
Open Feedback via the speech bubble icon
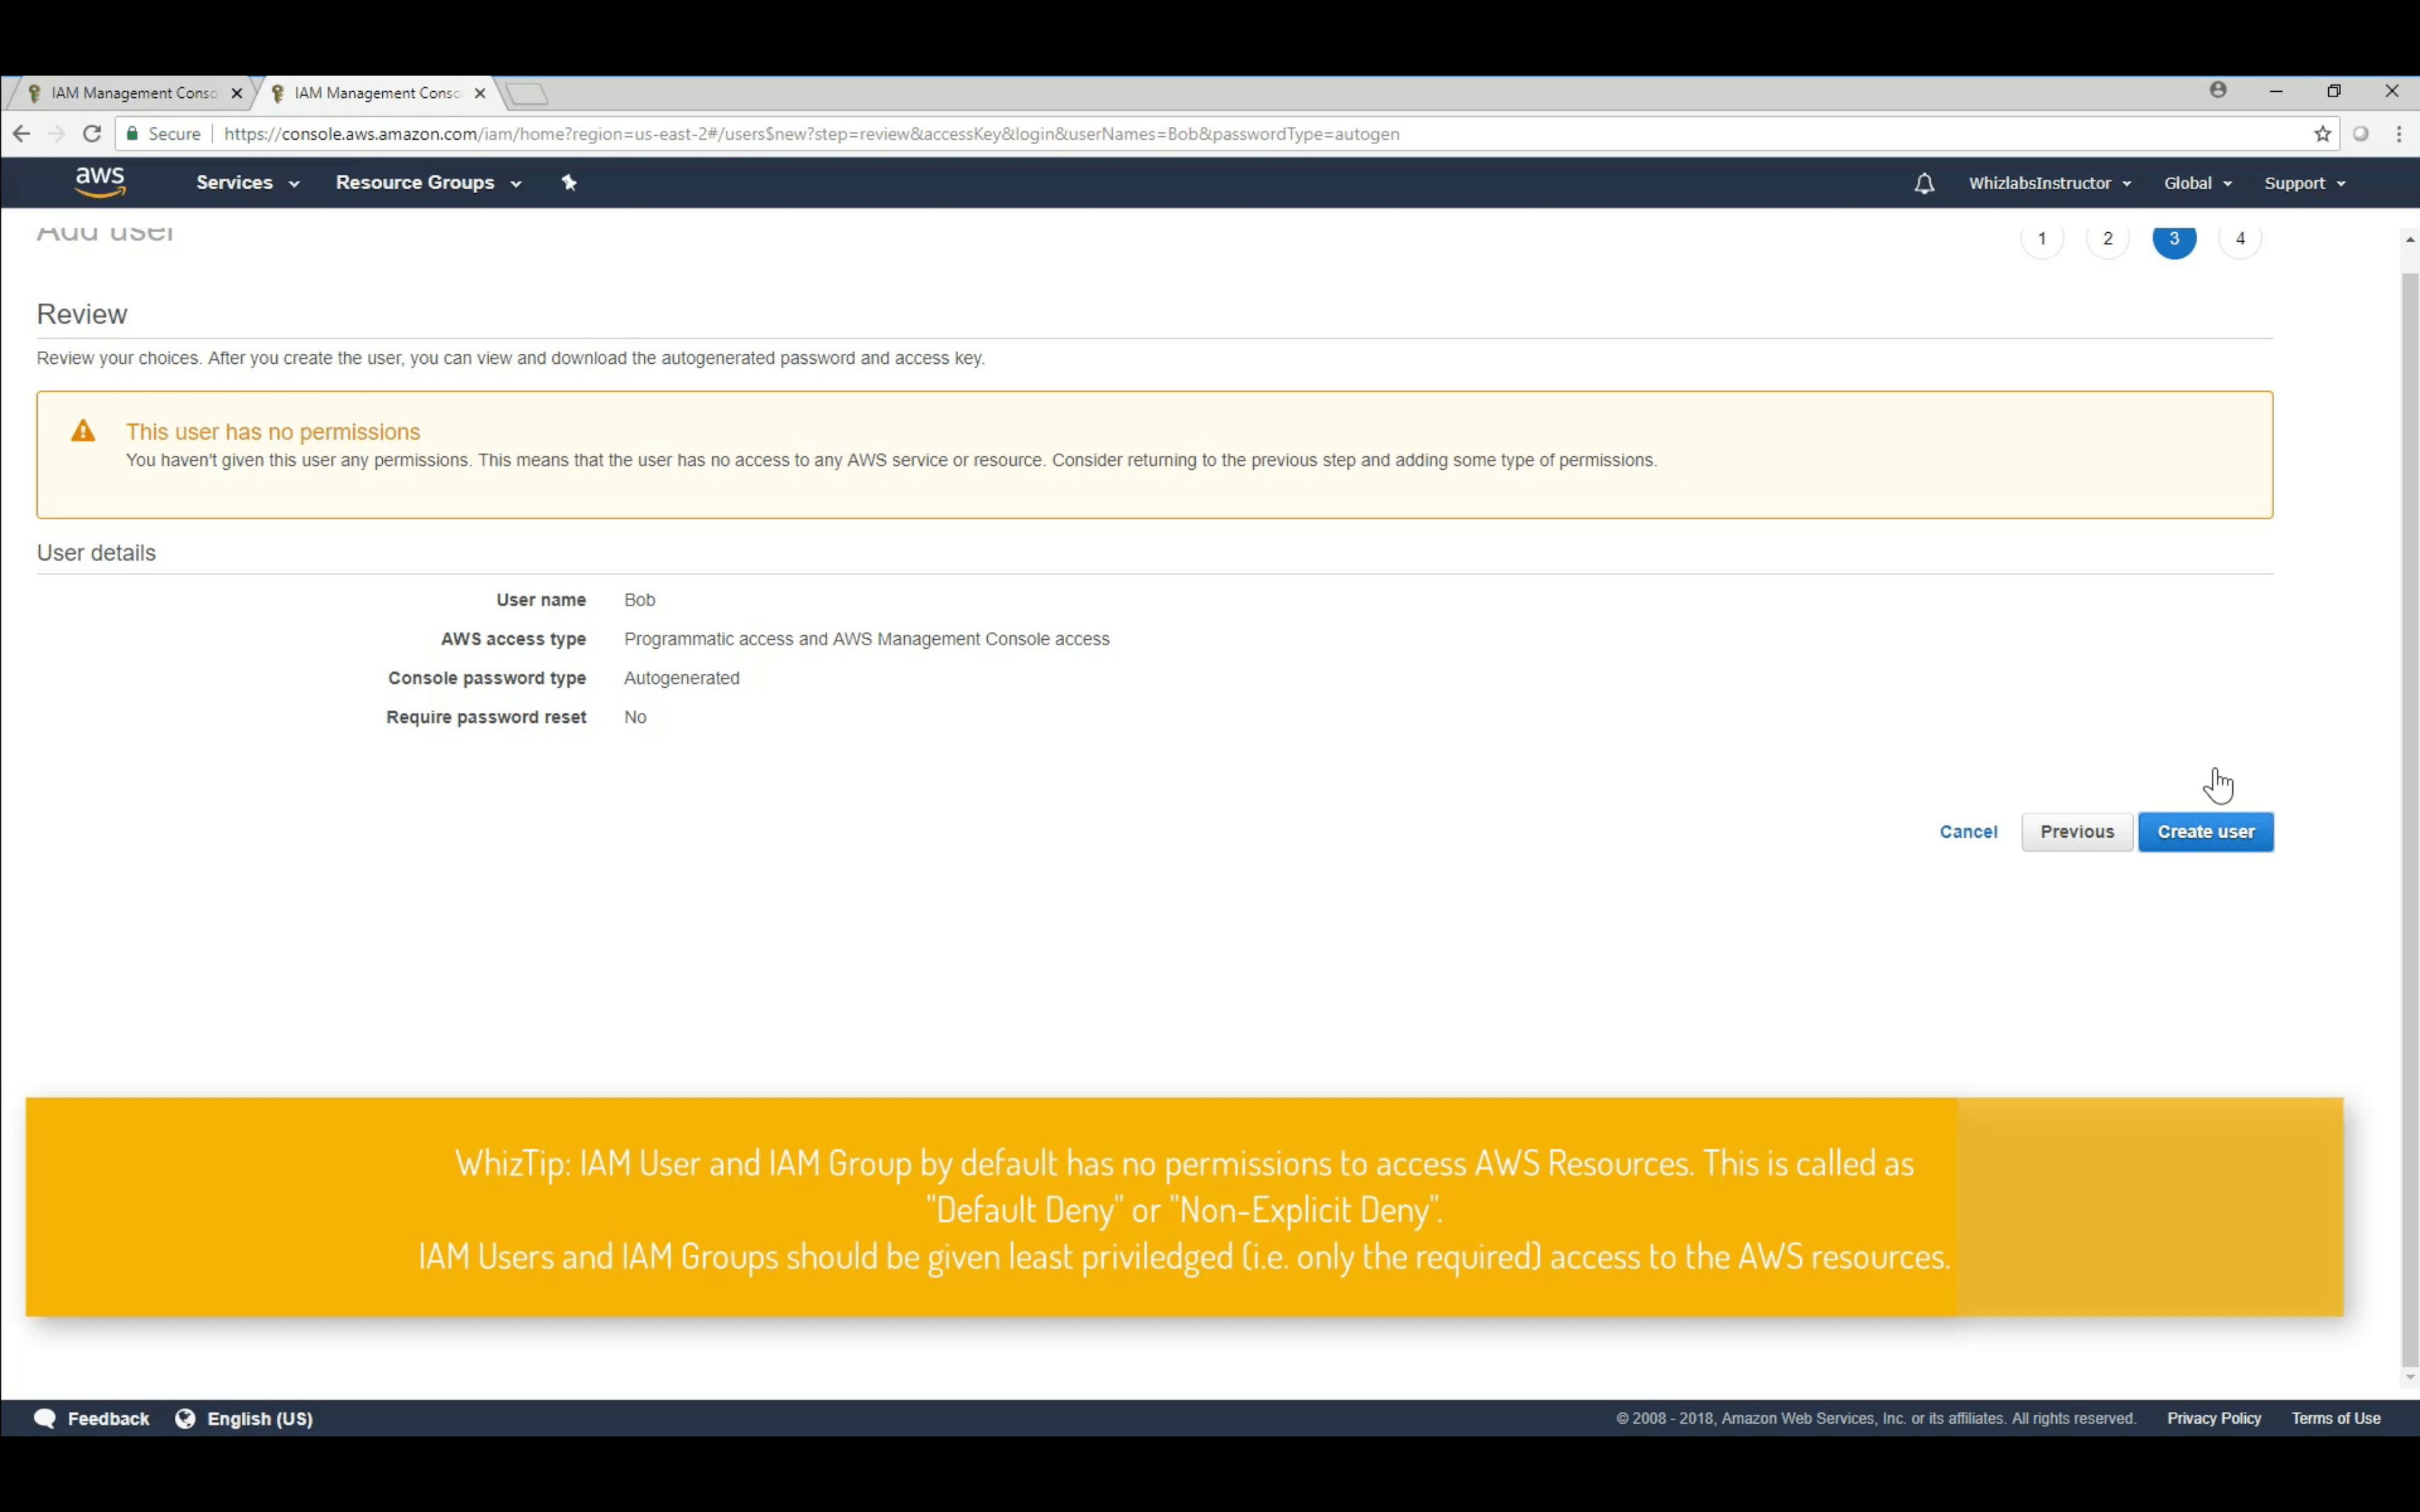pos(45,1417)
